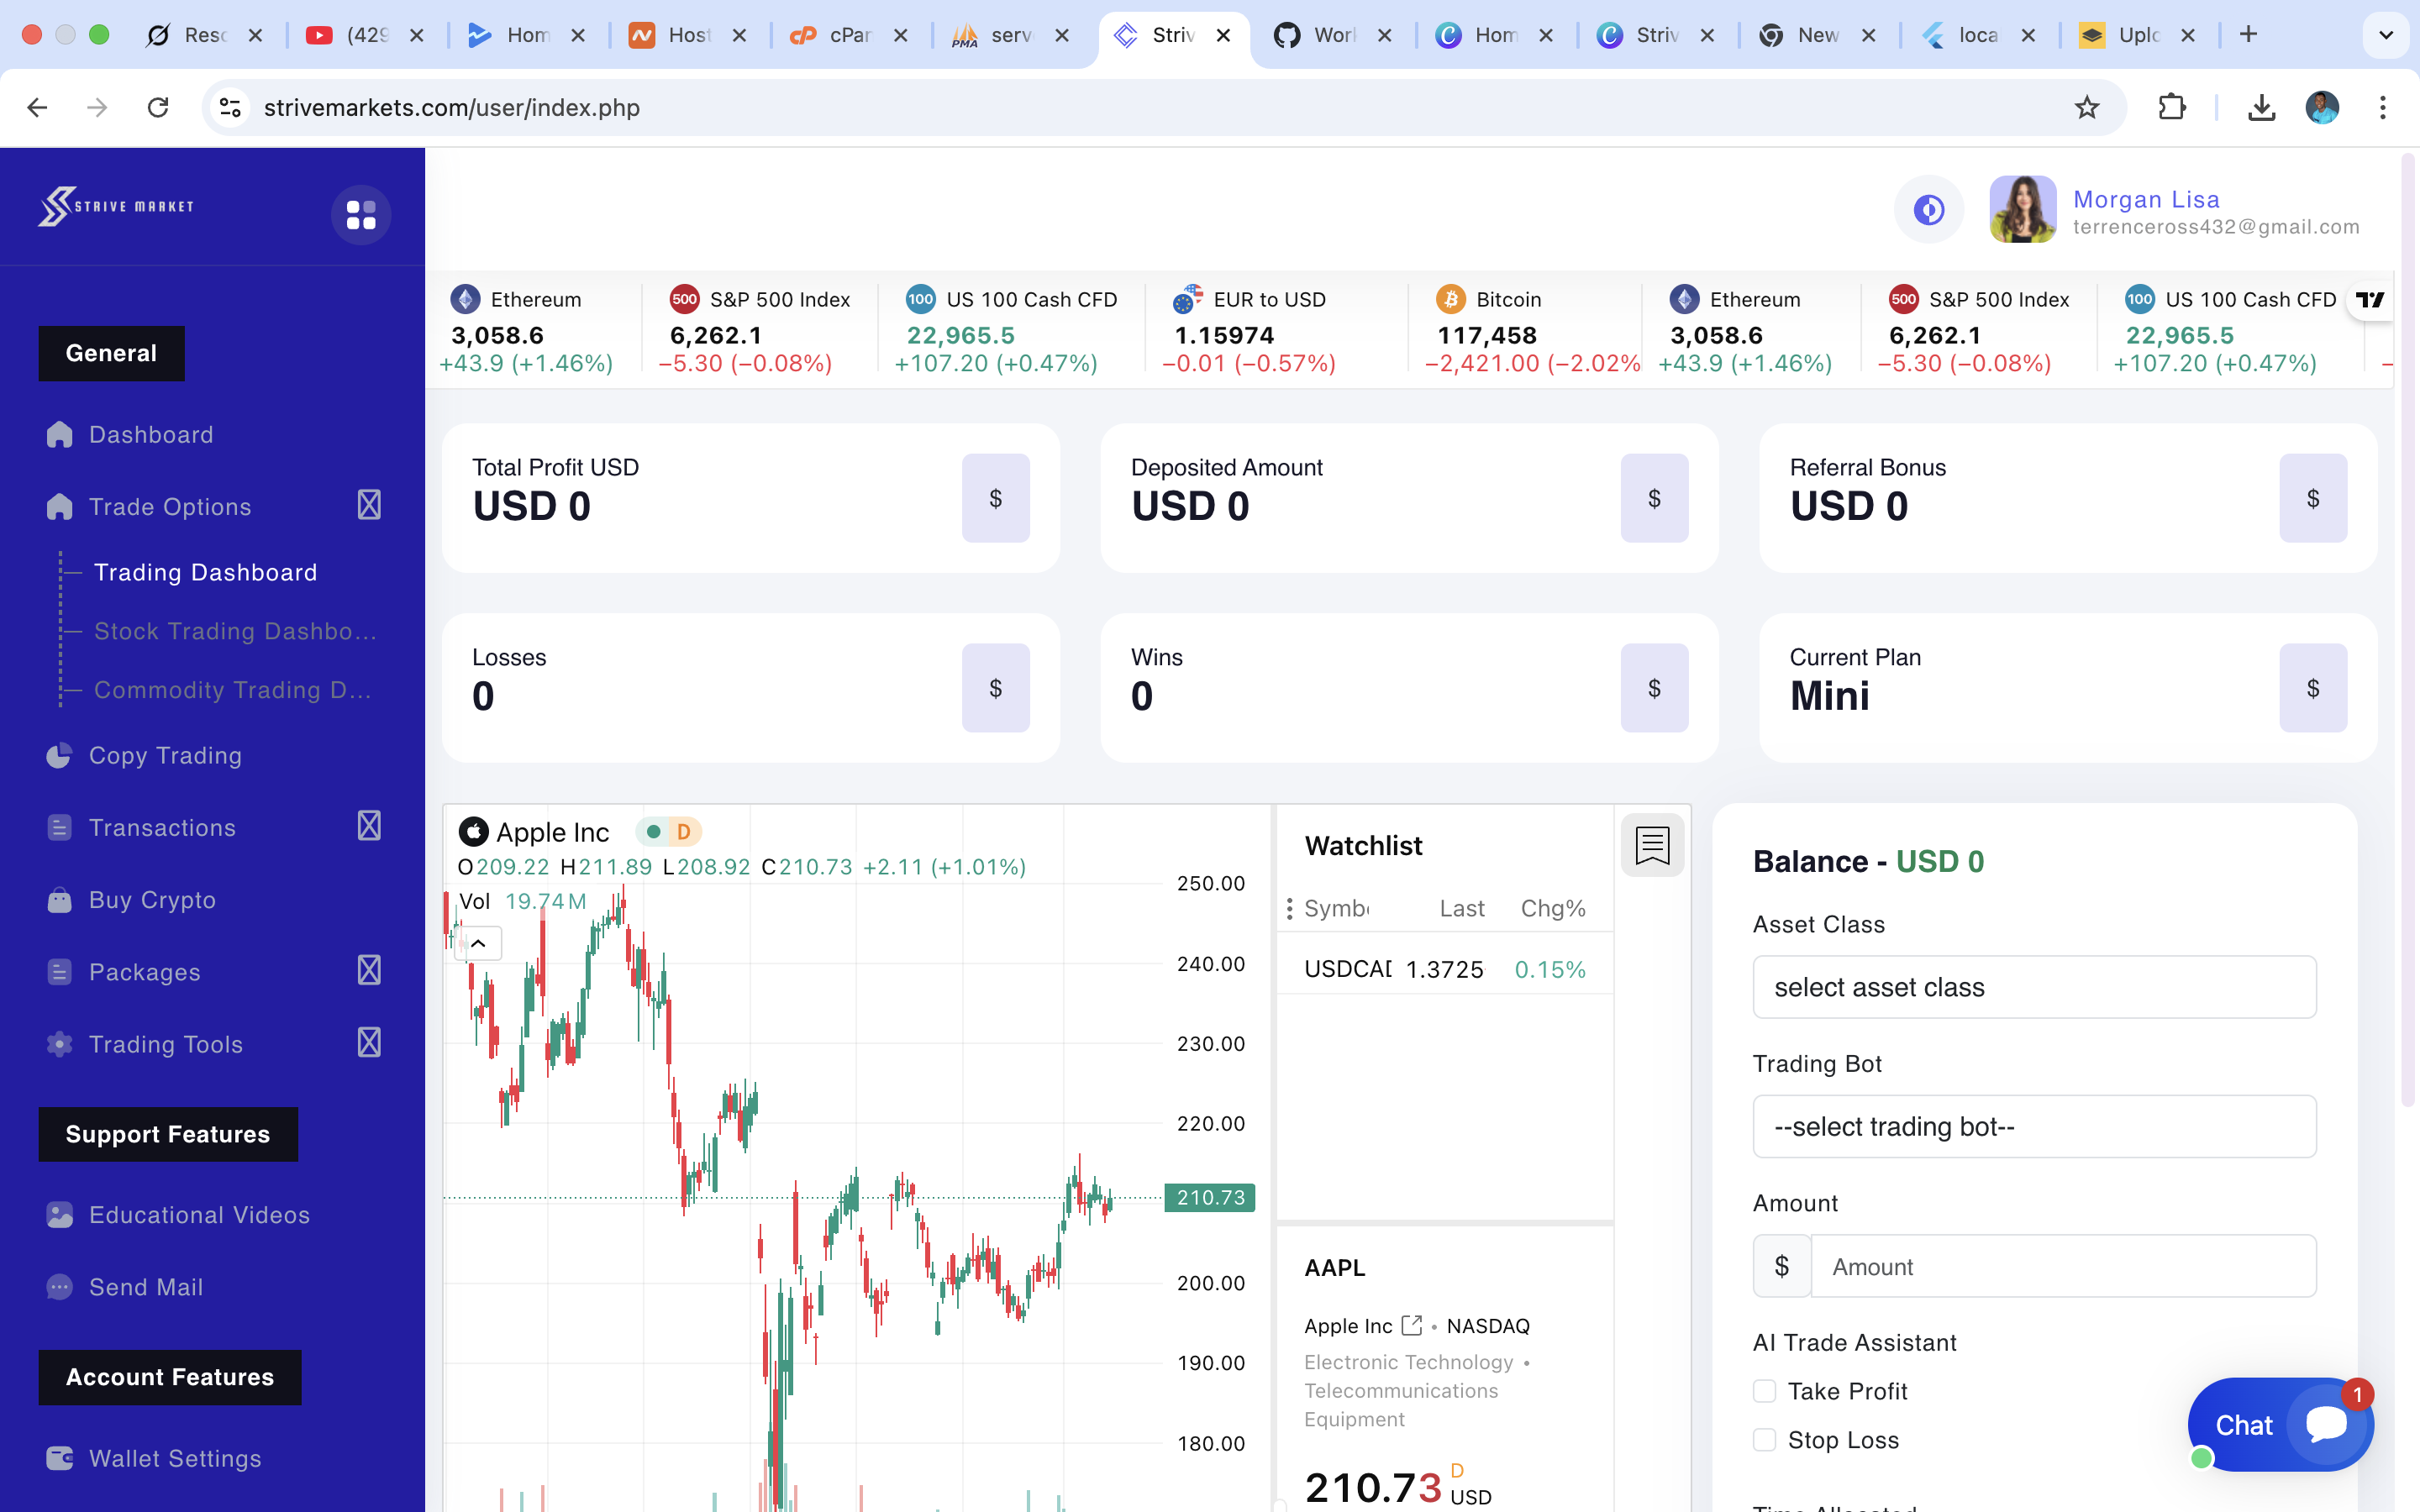This screenshot has height=1512, width=2420.
Task: Click dollar icon on Referral Bonus card
Action: (2313, 498)
